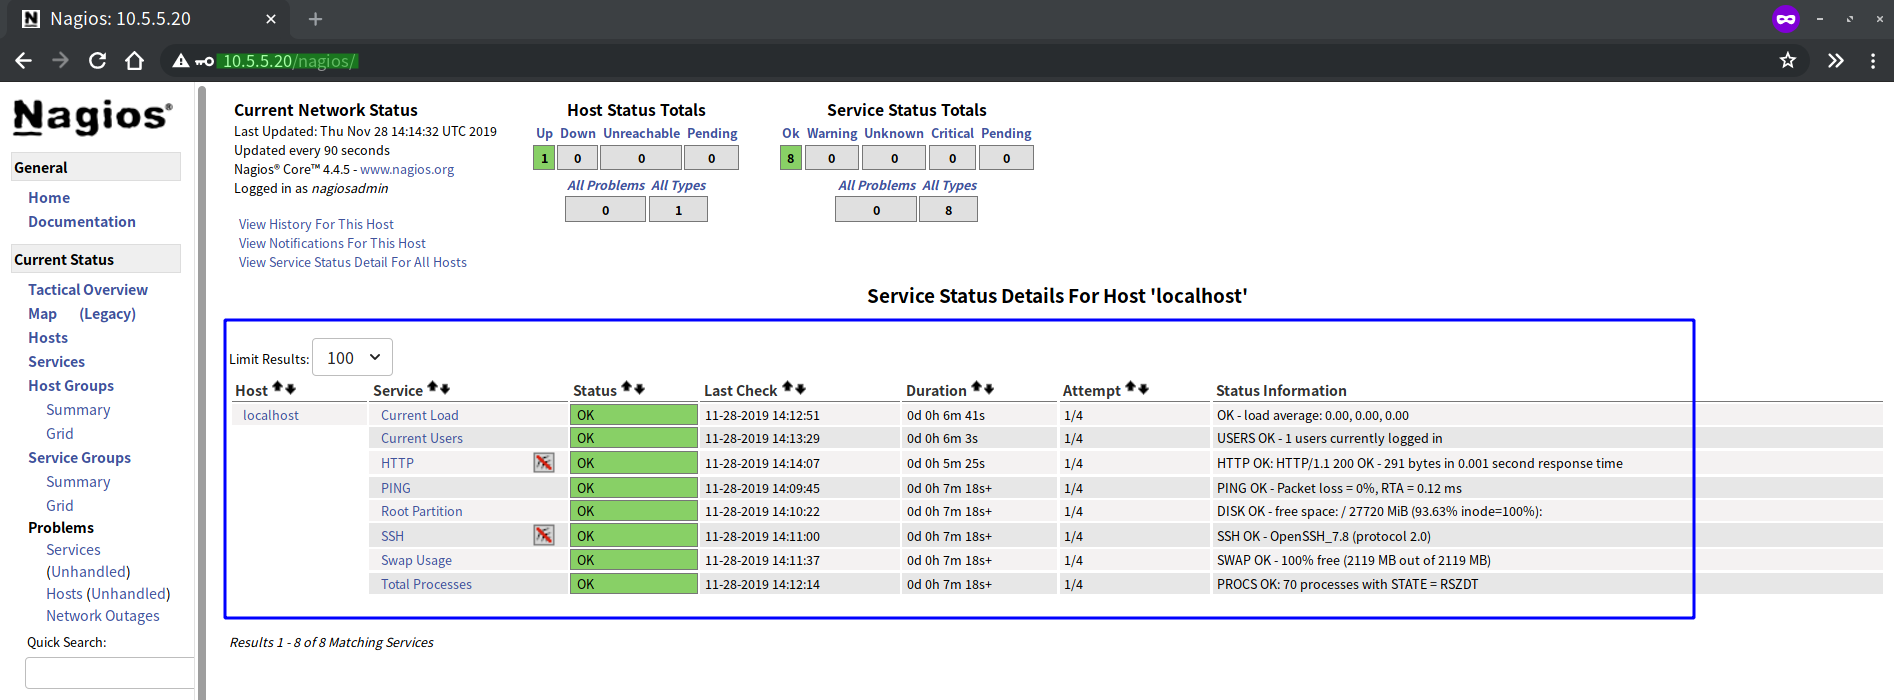The height and width of the screenshot is (700, 1894).
Task: Click the Nagios logo
Action: (x=93, y=117)
